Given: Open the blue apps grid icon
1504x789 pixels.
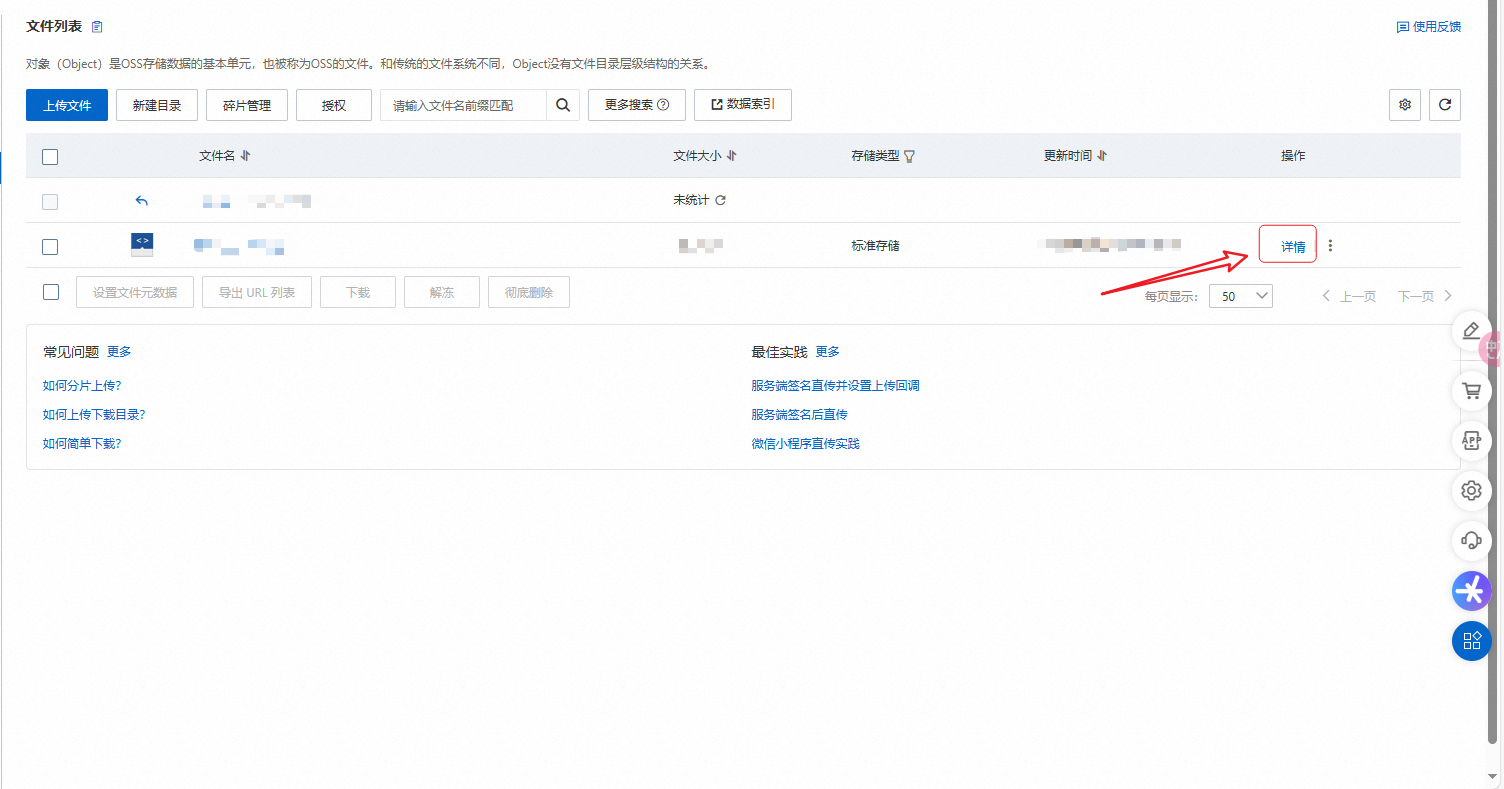Looking at the screenshot, I should tap(1471, 641).
